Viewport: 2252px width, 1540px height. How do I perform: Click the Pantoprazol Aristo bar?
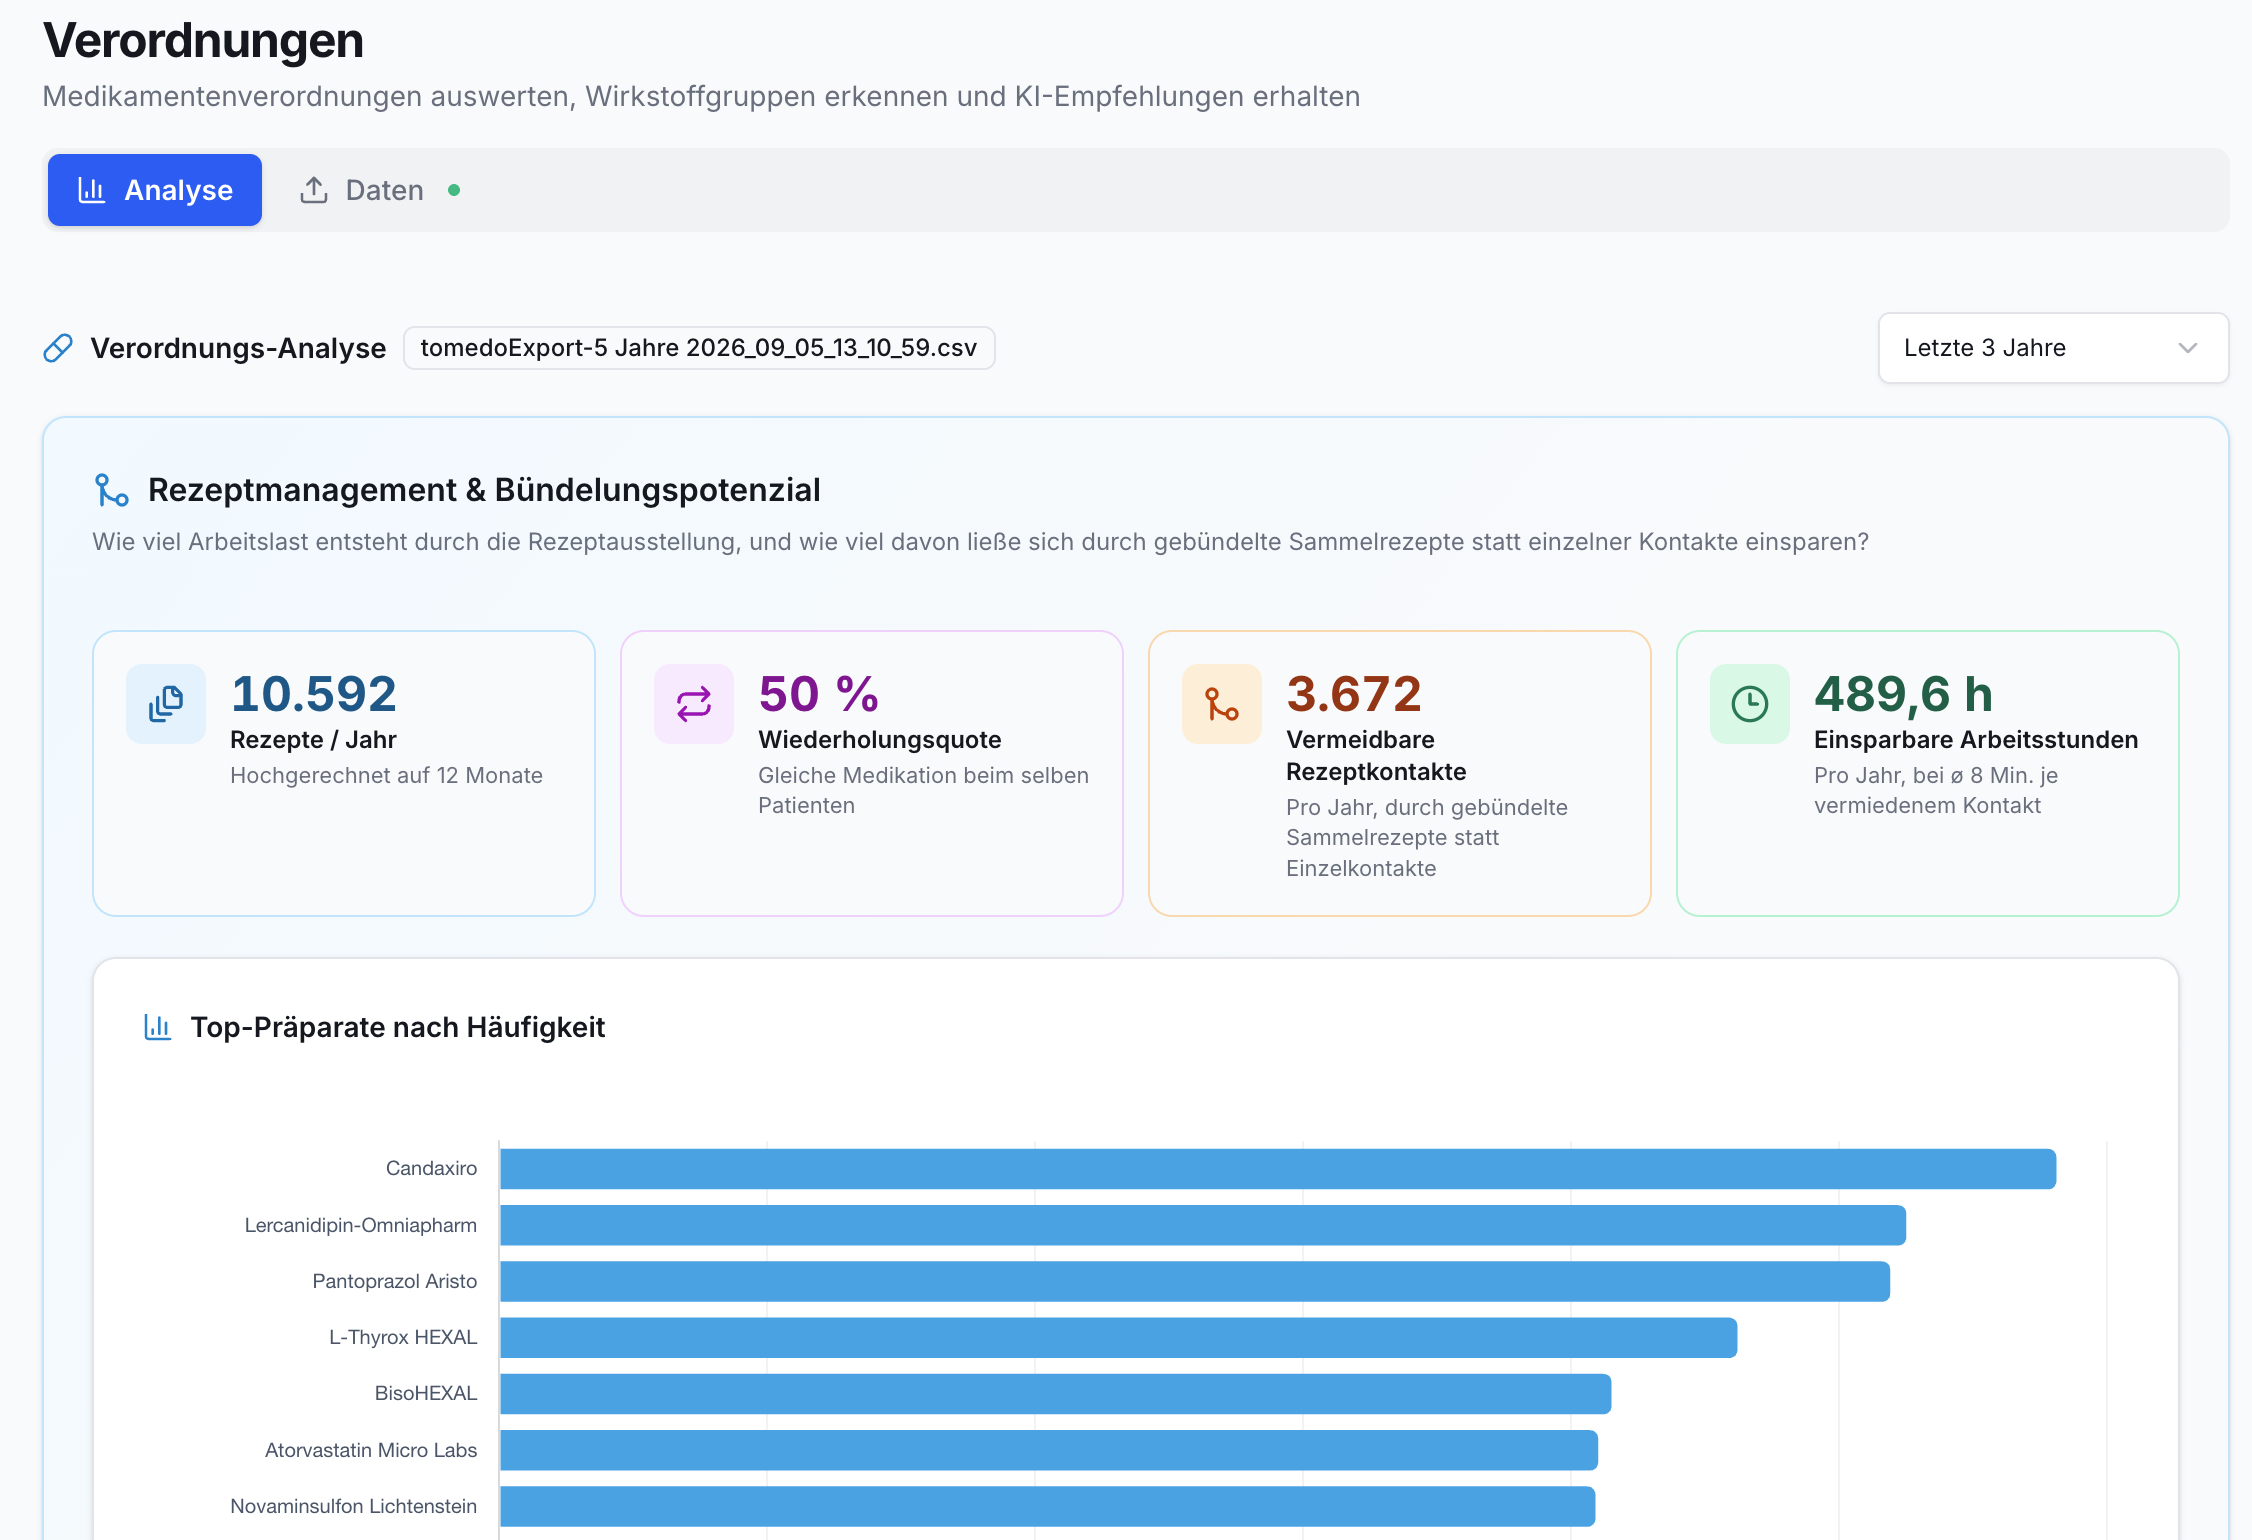click(x=1195, y=1281)
